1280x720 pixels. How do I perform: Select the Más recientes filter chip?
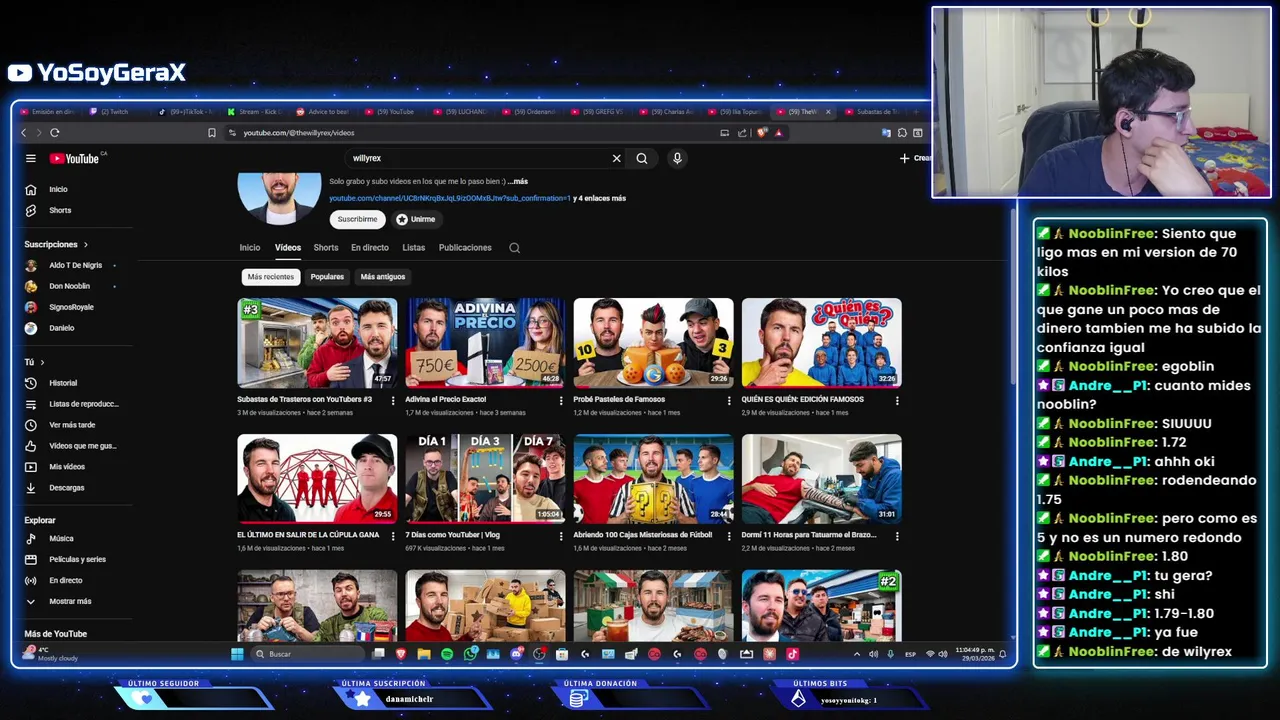click(x=271, y=277)
